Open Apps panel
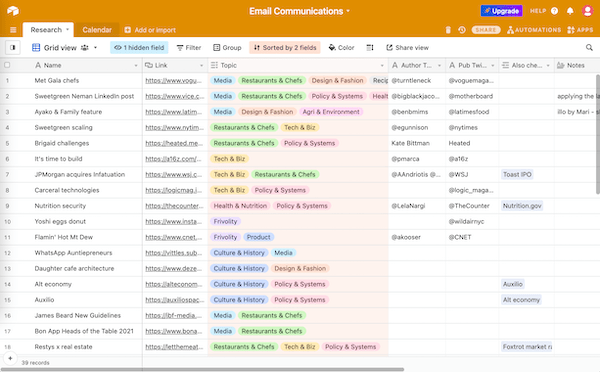 click(580, 30)
